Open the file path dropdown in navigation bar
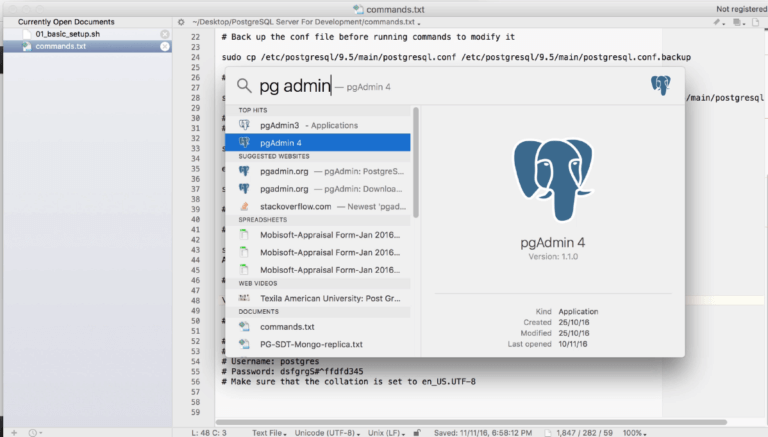Image resolution: width=768 pixels, height=437 pixels. (306, 22)
